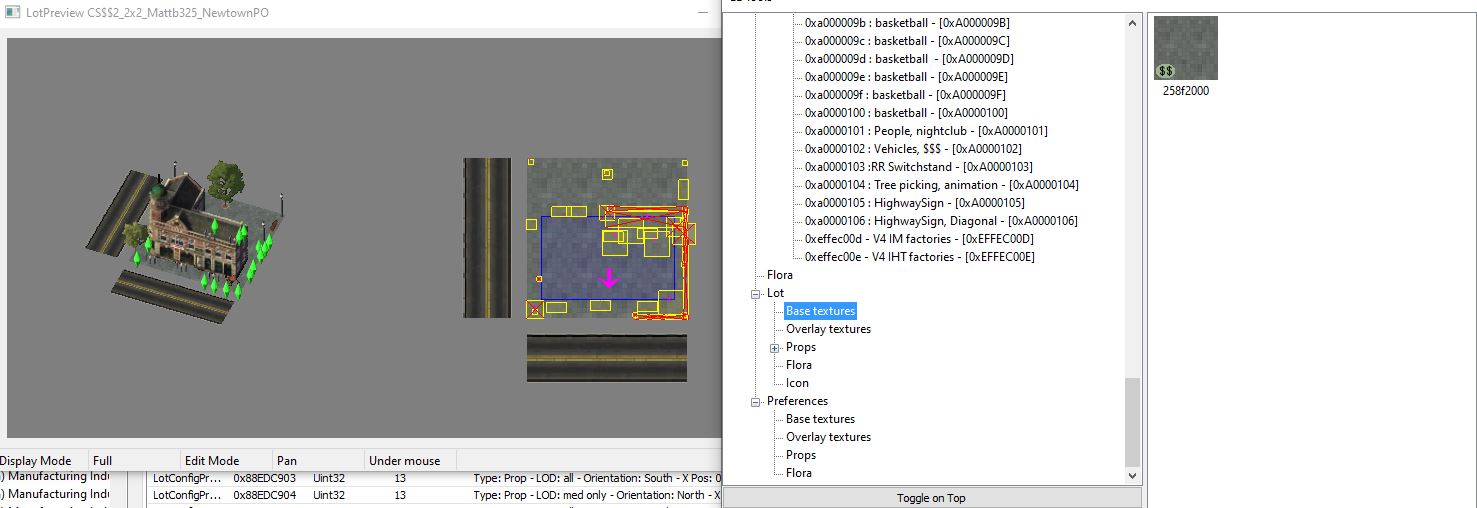The image size is (1477, 508).
Task: Collapse the Lot tree node
Action: tap(755, 293)
